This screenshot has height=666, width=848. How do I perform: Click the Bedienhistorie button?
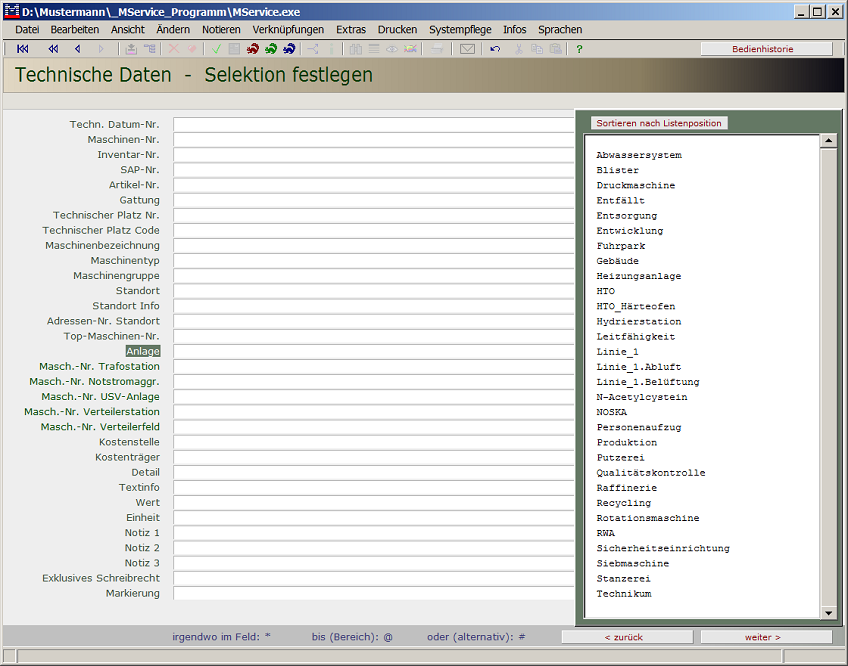766,49
